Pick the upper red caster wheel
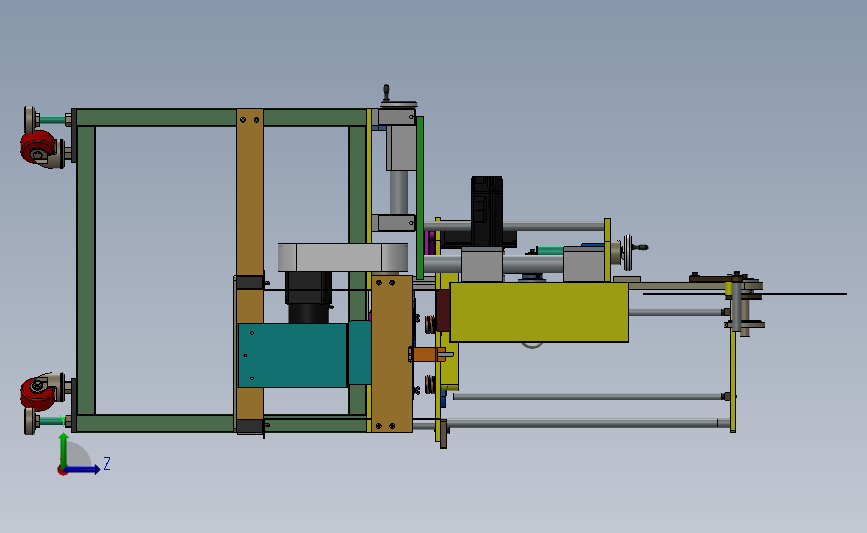867x533 pixels. (38, 147)
